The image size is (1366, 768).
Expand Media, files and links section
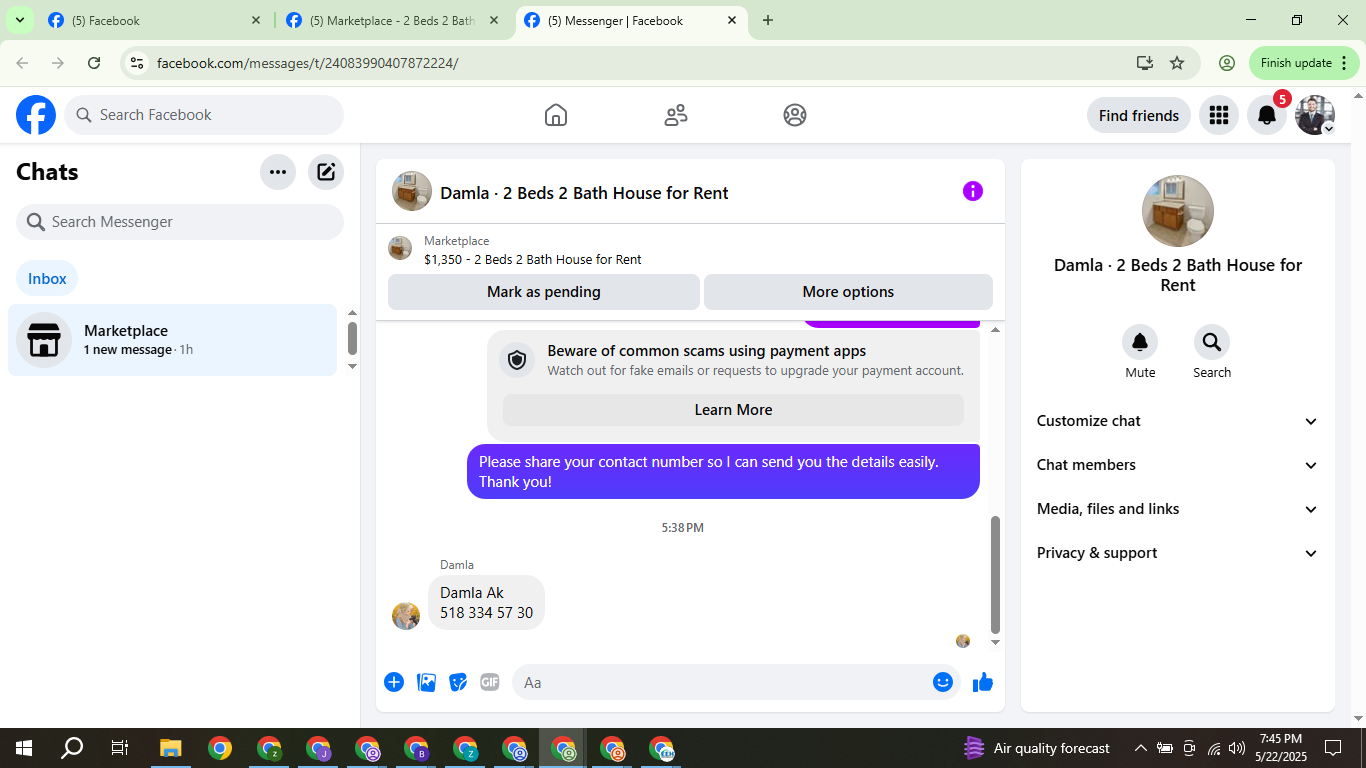point(1178,509)
